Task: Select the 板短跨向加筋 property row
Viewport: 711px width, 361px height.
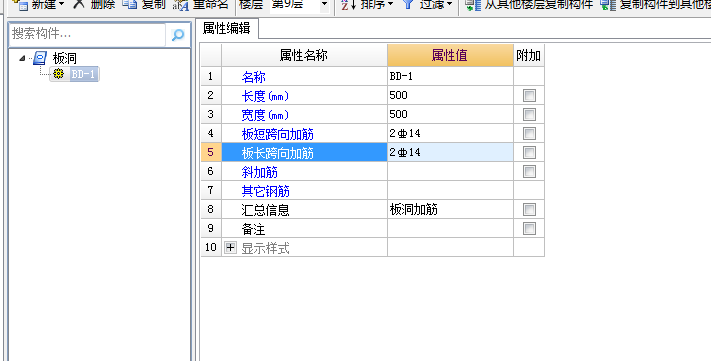Action: click(304, 133)
